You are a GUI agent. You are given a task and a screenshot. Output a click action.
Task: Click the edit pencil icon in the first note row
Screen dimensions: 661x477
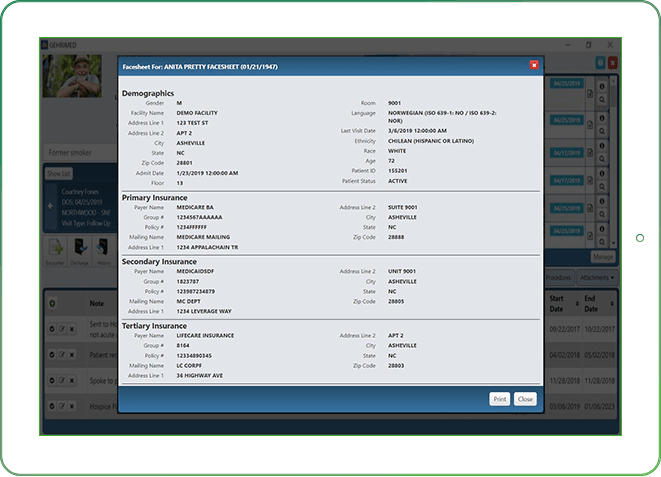(62, 327)
